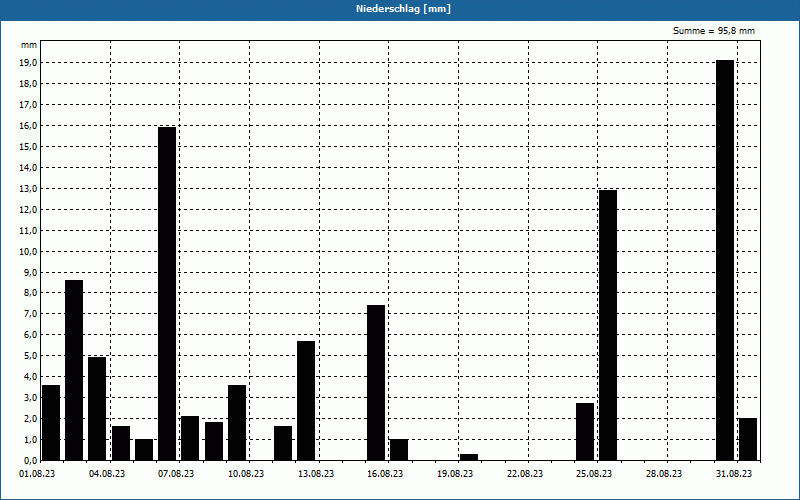This screenshot has height=500, width=800.
Task: Click the tiny bar near 19.08.23
Action: 469,457
